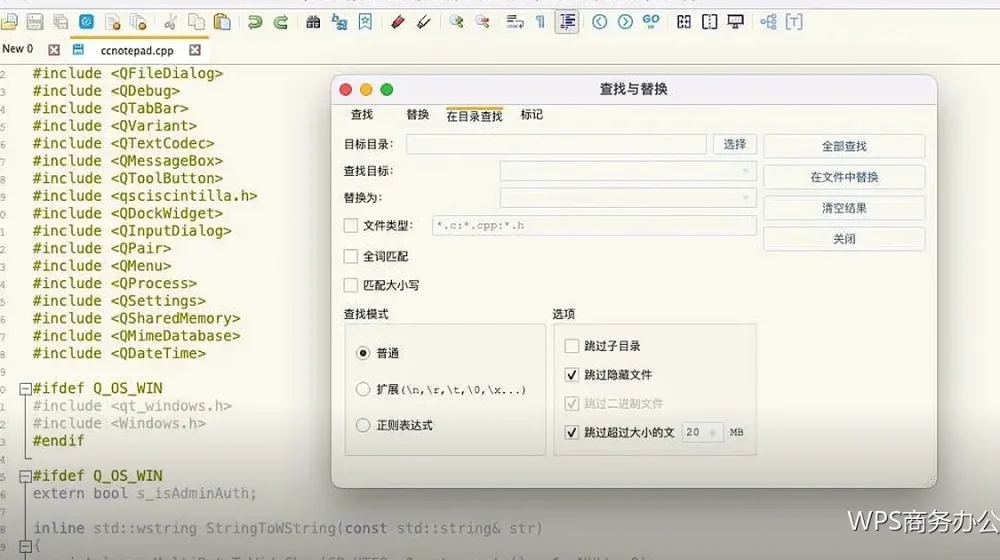Enable the 匹配大小写 checkbox
This screenshot has width=1000, height=560.
pyautogui.click(x=351, y=285)
